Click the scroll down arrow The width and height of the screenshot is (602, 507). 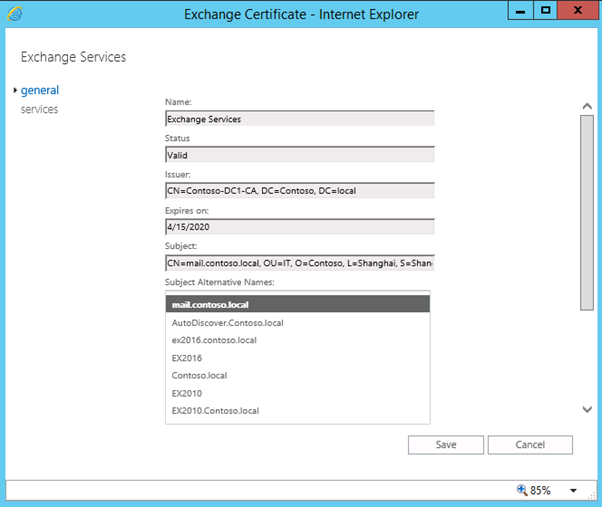tap(587, 409)
